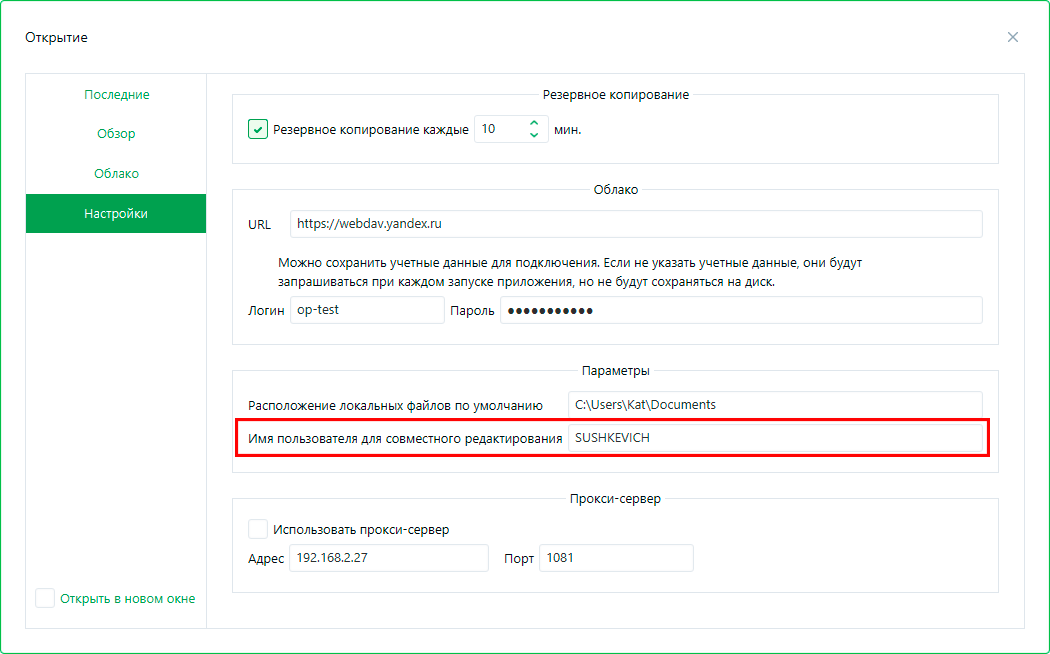The height and width of the screenshot is (654, 1050).
Task: Select the Облако tab
Action: [116, 174]
